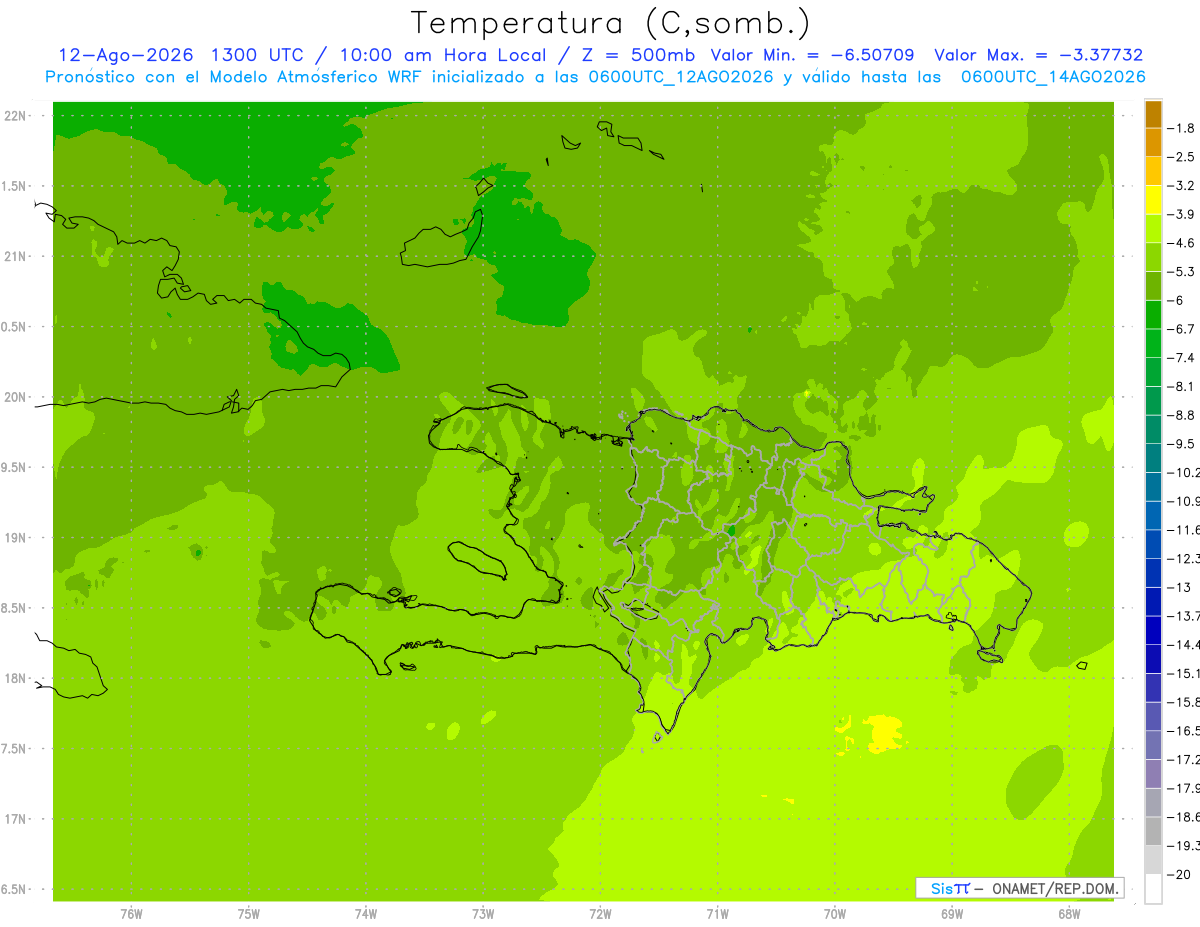Pick the purple legend swatch between -17.2 and -17.9

click(x=1153, y=774)
